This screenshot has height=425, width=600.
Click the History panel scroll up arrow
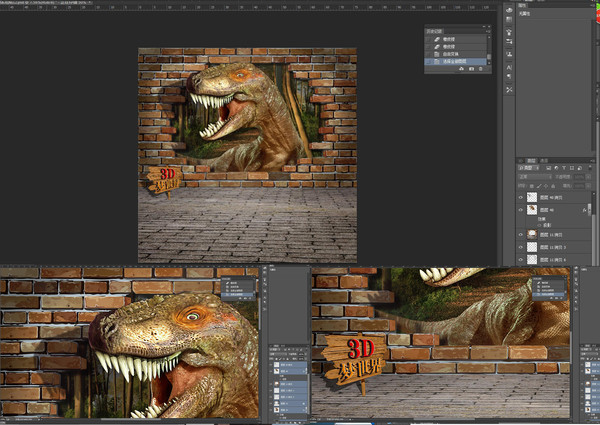[489, 37]
